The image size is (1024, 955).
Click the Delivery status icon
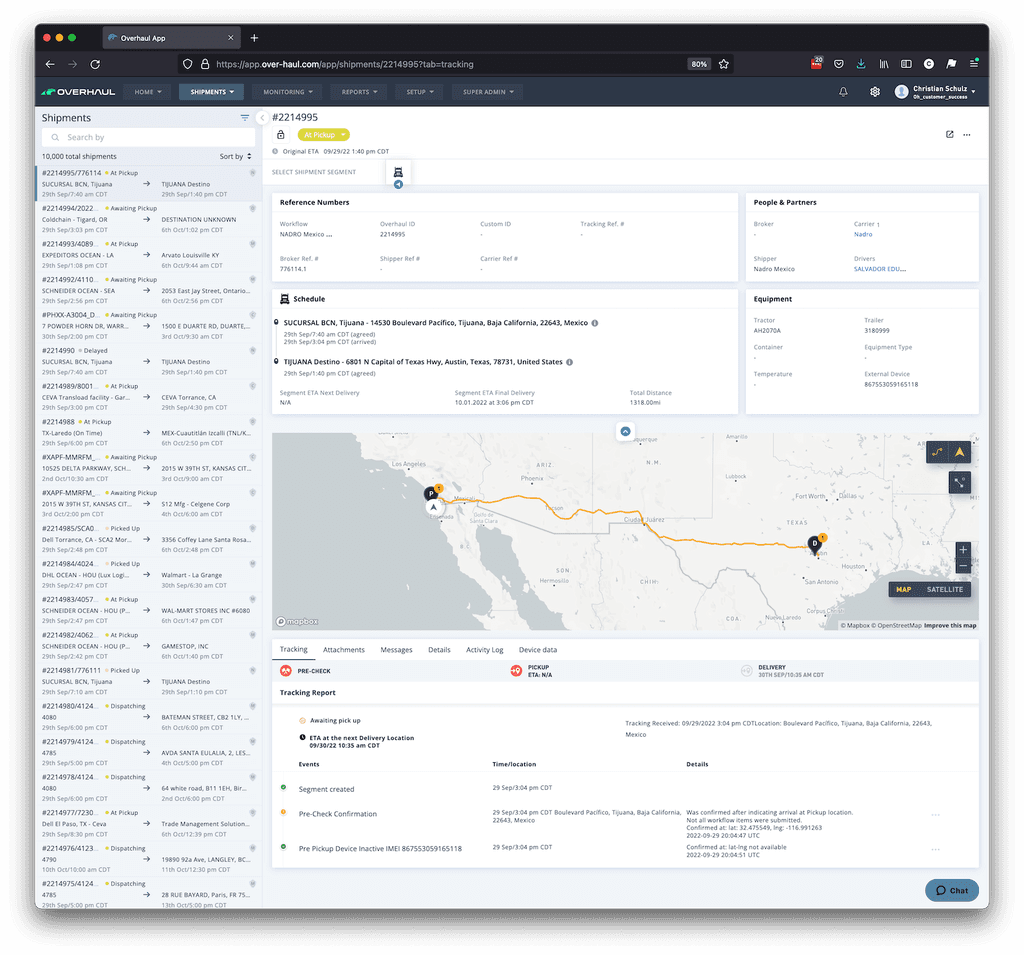(746, 671)
